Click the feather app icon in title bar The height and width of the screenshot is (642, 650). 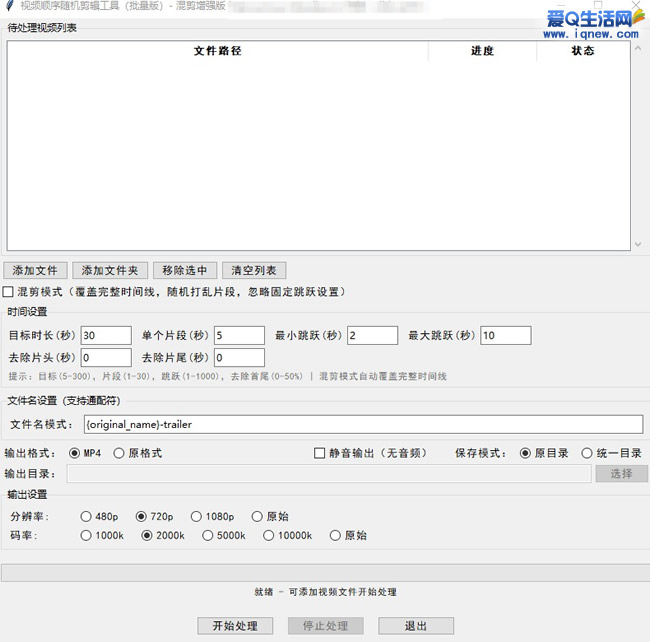pos(10,6)
